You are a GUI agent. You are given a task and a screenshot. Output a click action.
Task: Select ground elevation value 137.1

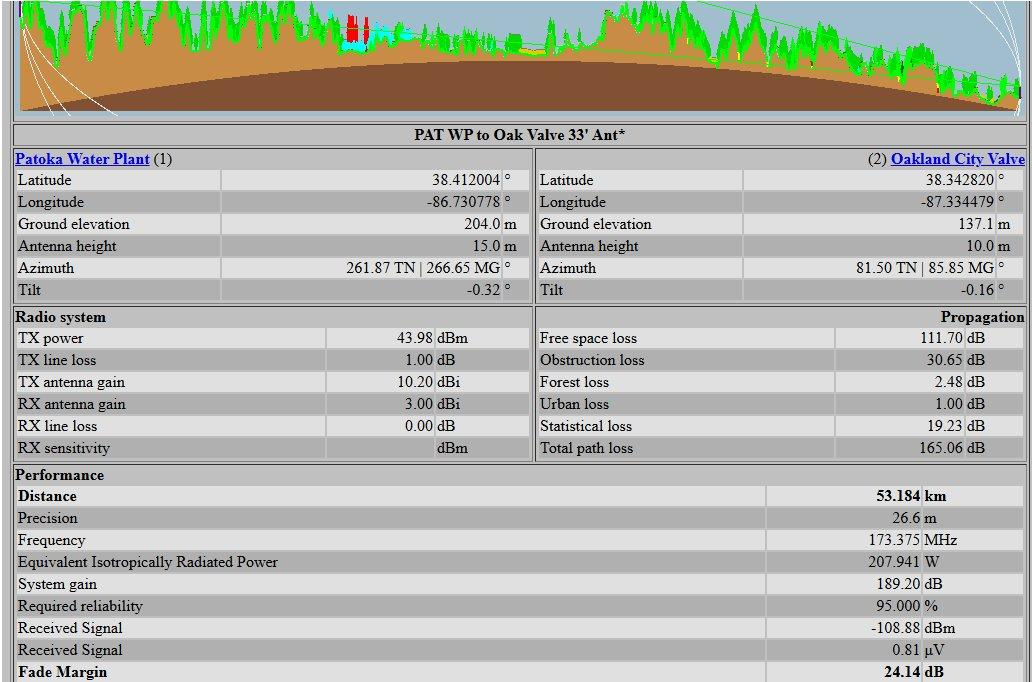click(x=977, y=224)
